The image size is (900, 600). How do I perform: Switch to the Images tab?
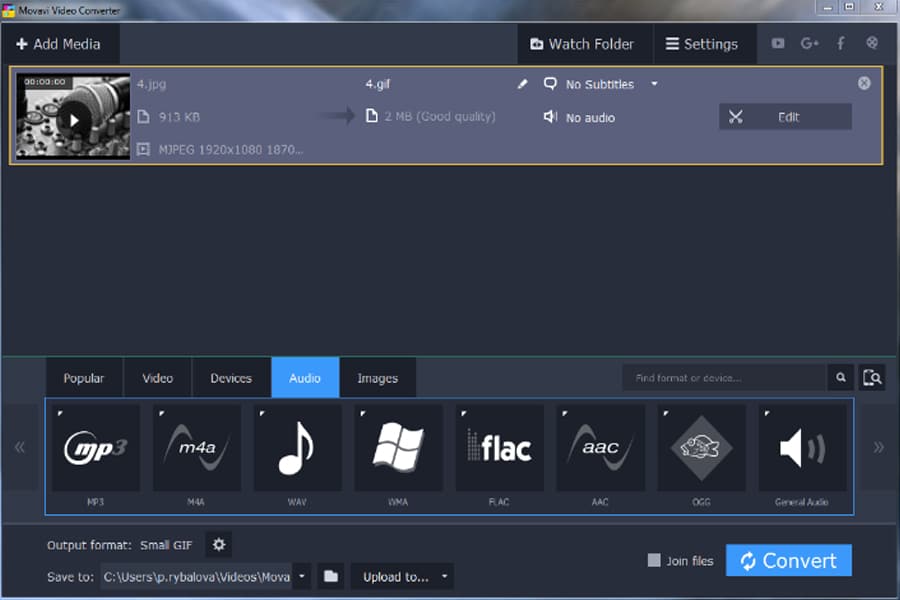377,378
